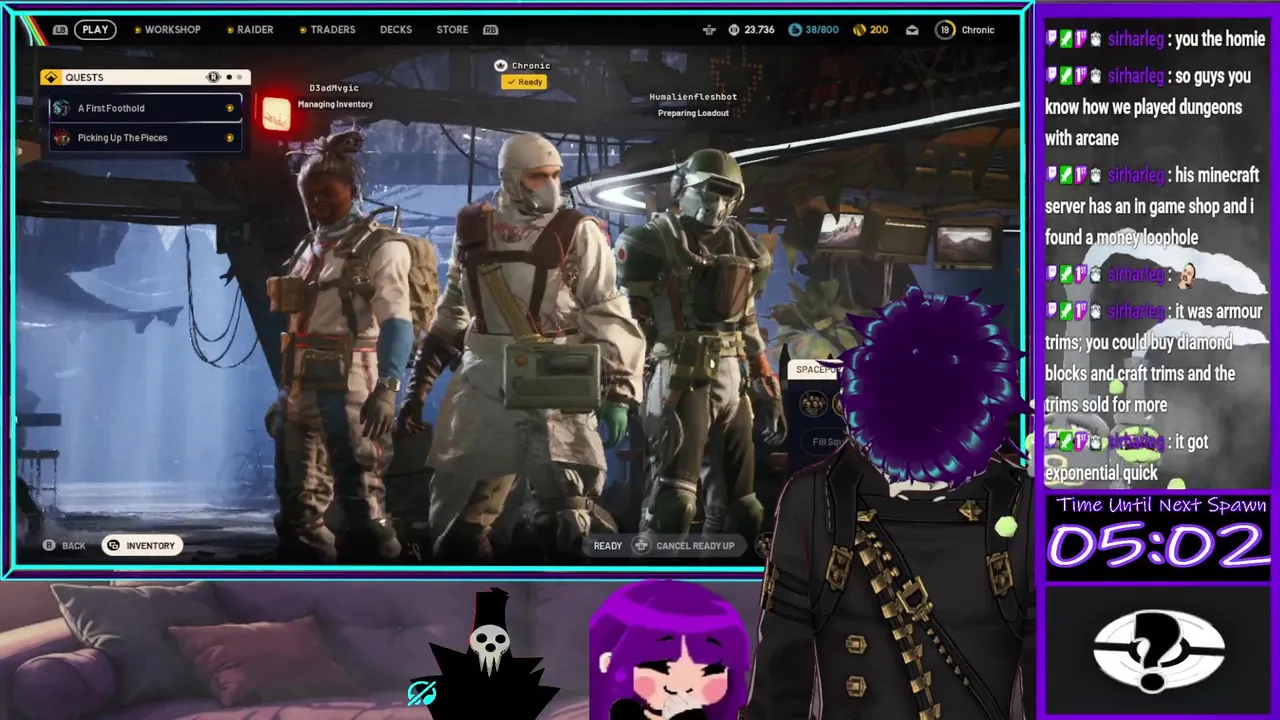
Task: Click the muted eye icon near the skull
Action: click(422, 693)
